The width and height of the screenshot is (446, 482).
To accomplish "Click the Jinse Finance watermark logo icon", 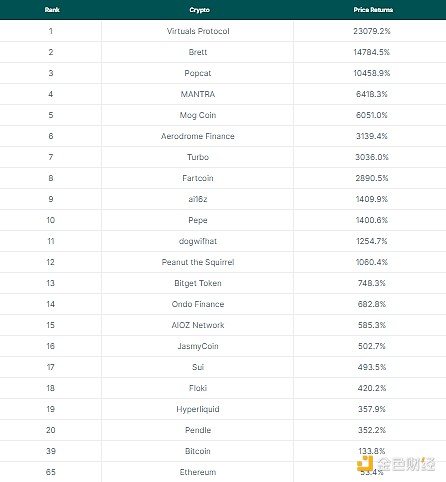I will (365, 463).
